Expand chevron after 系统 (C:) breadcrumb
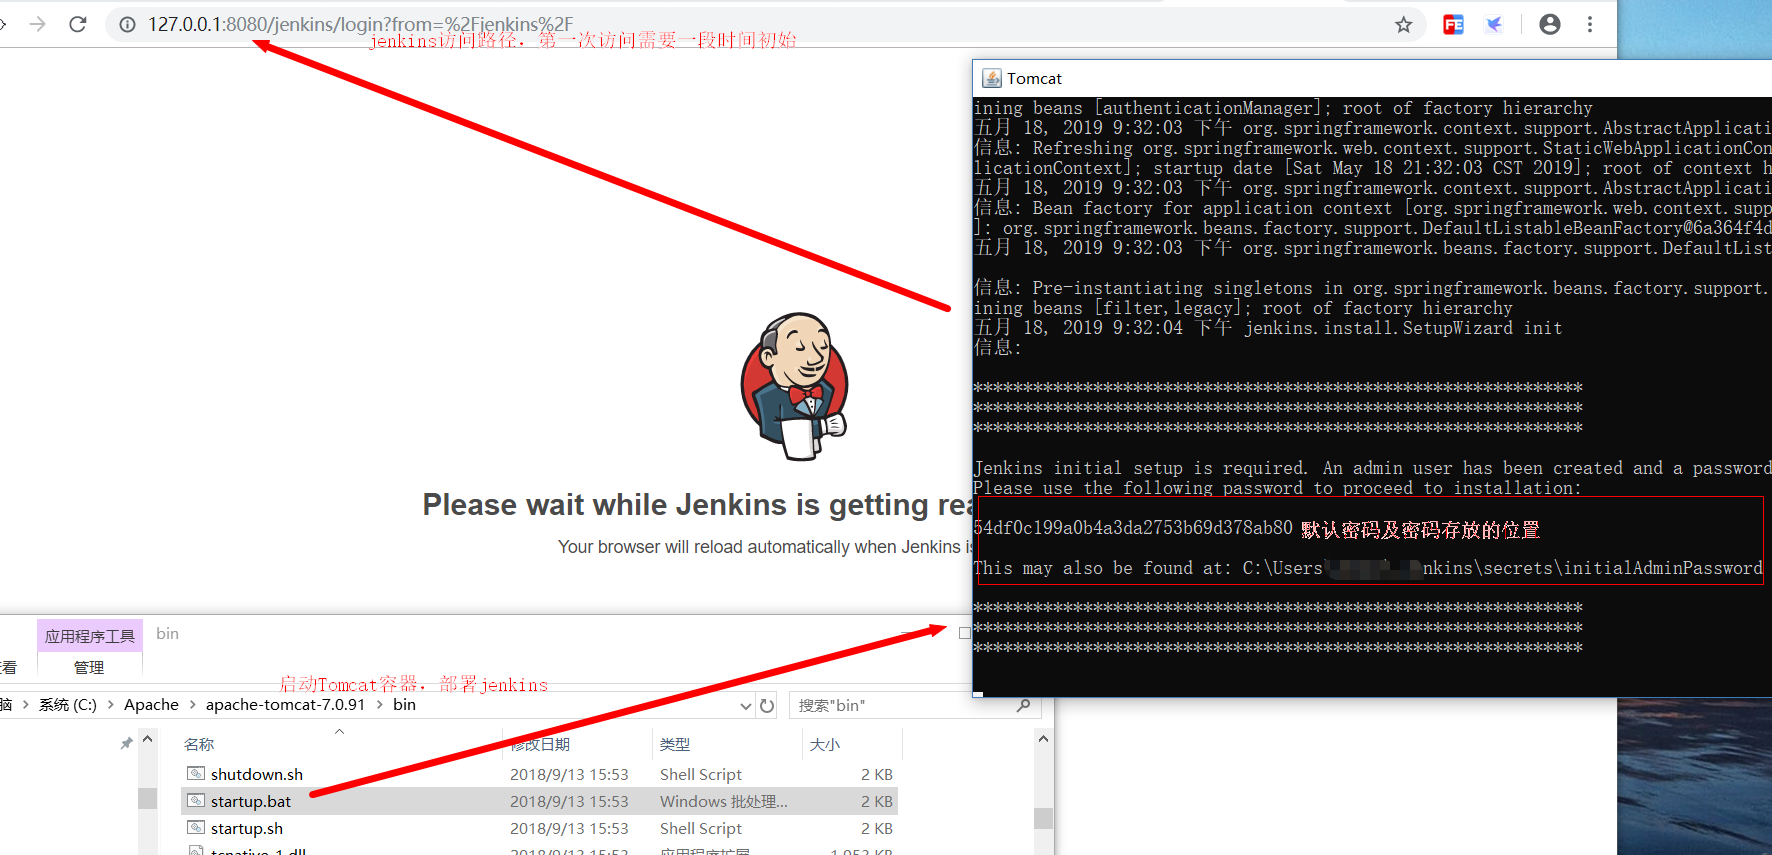The height and width of the screenshot is (855, 1772). [x=111, y=705]
